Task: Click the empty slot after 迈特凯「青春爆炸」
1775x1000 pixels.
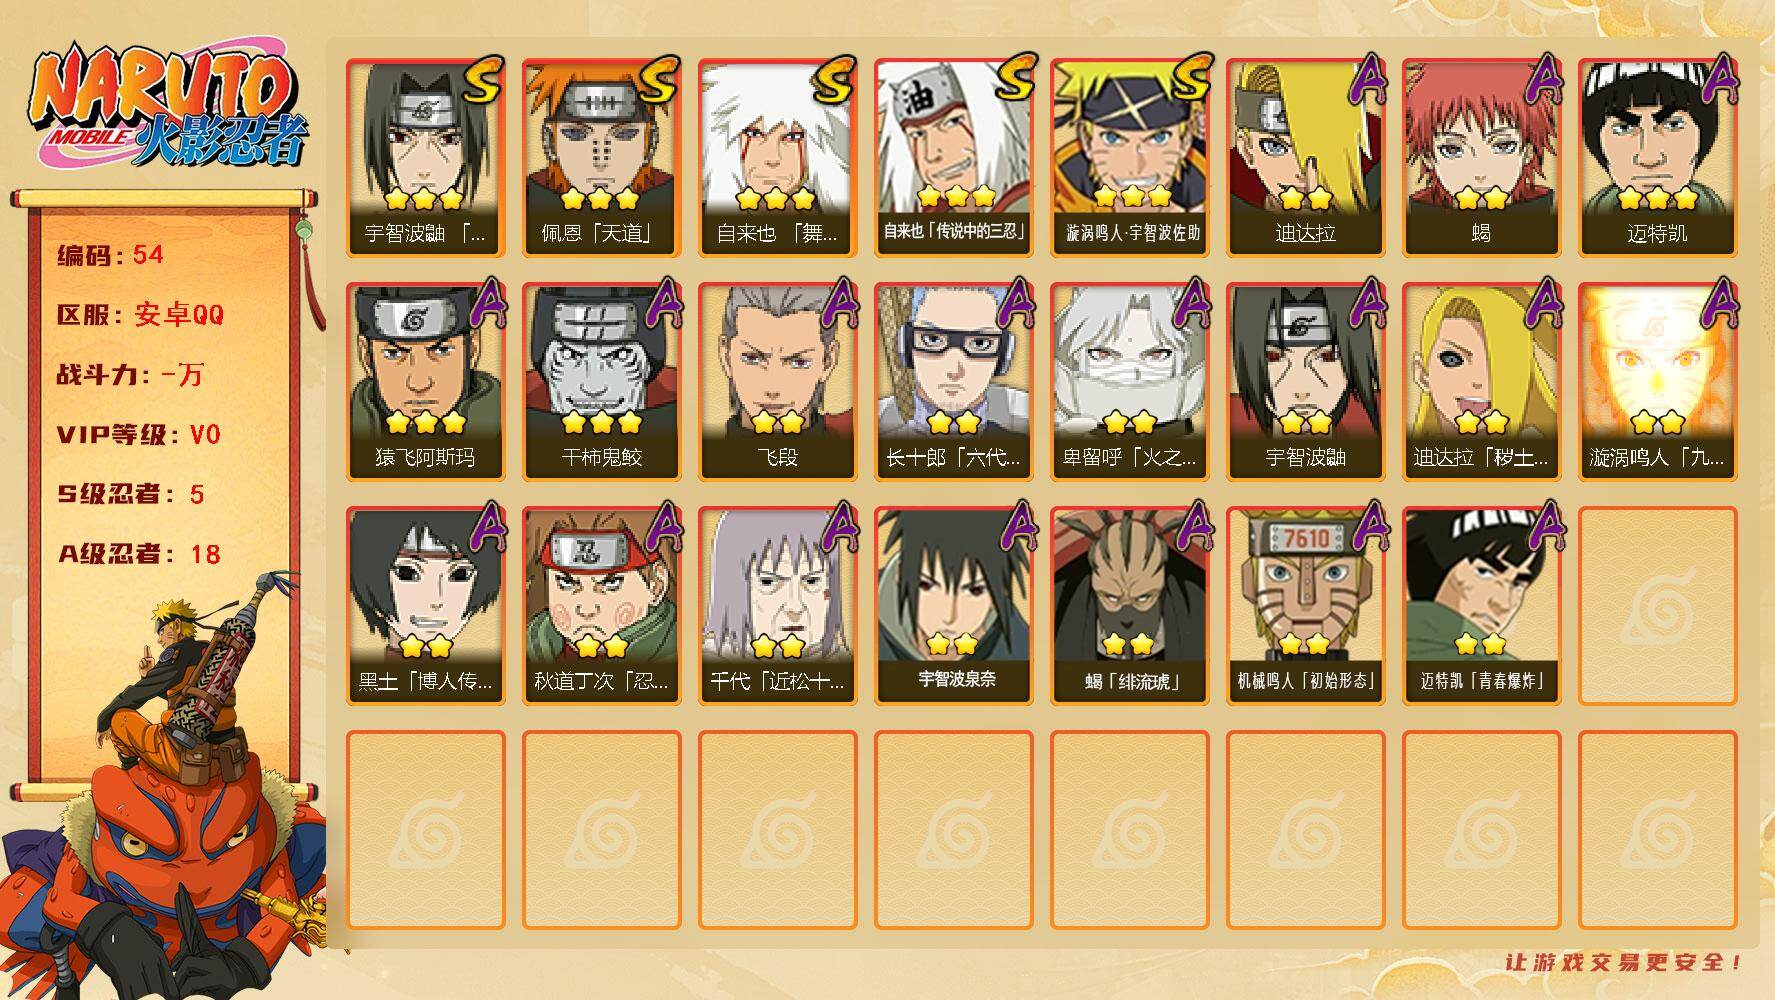Action: point(1657,606)
